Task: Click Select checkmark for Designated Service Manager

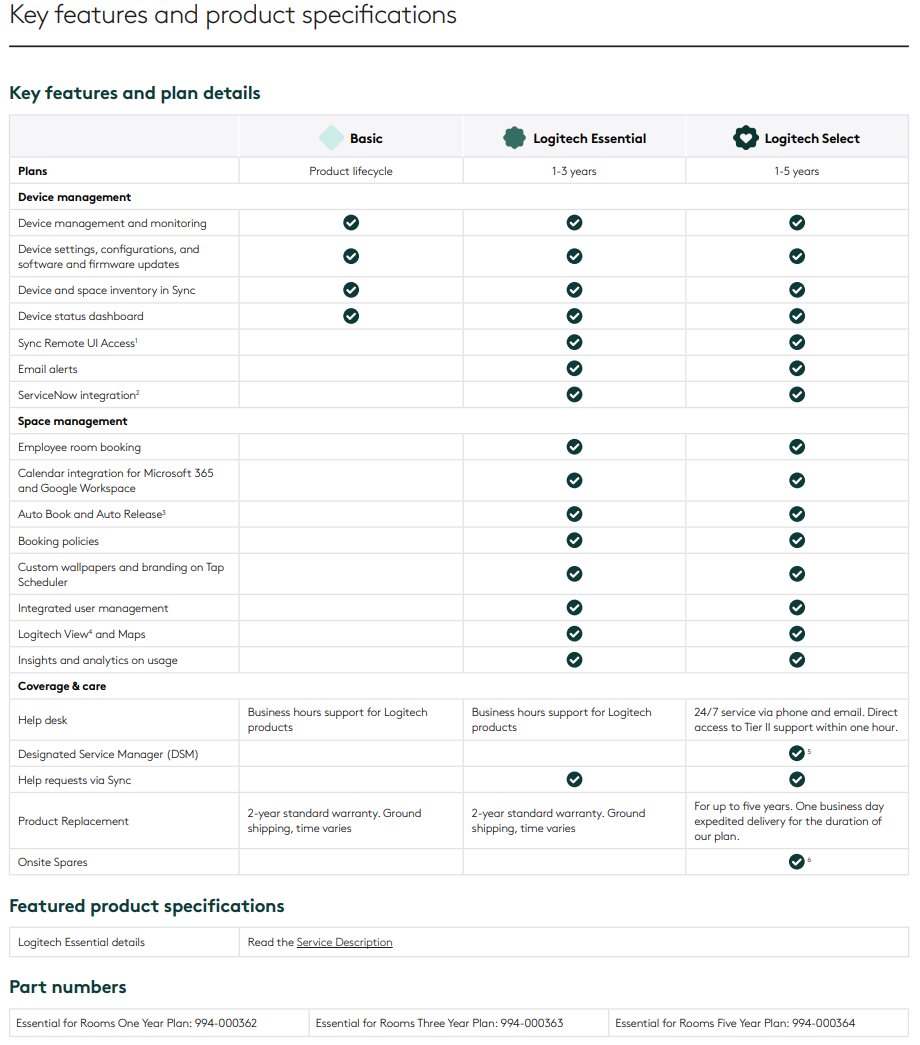Action: tap(796, 753)
